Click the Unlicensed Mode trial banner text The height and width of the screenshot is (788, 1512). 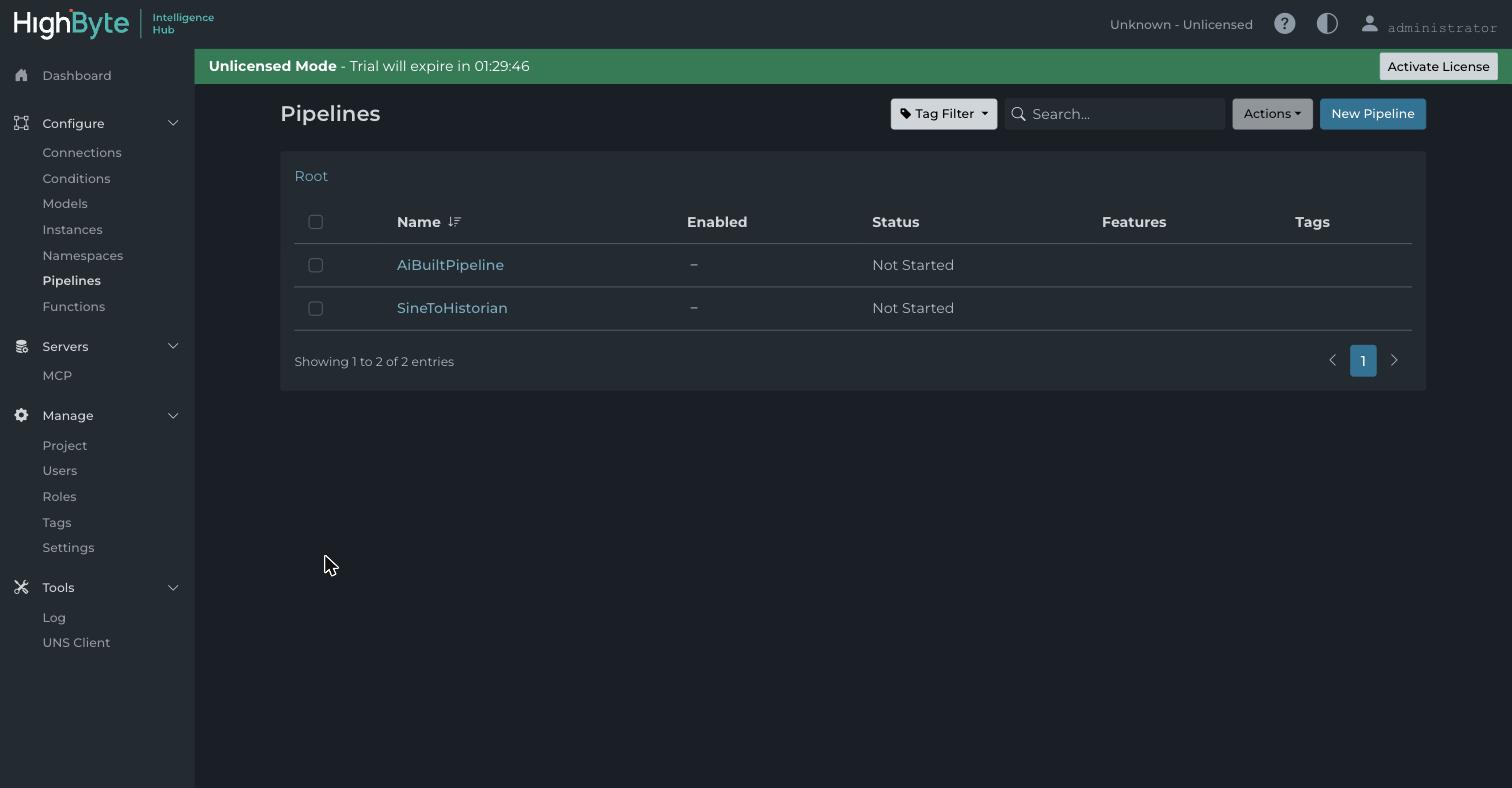(369, 66)
